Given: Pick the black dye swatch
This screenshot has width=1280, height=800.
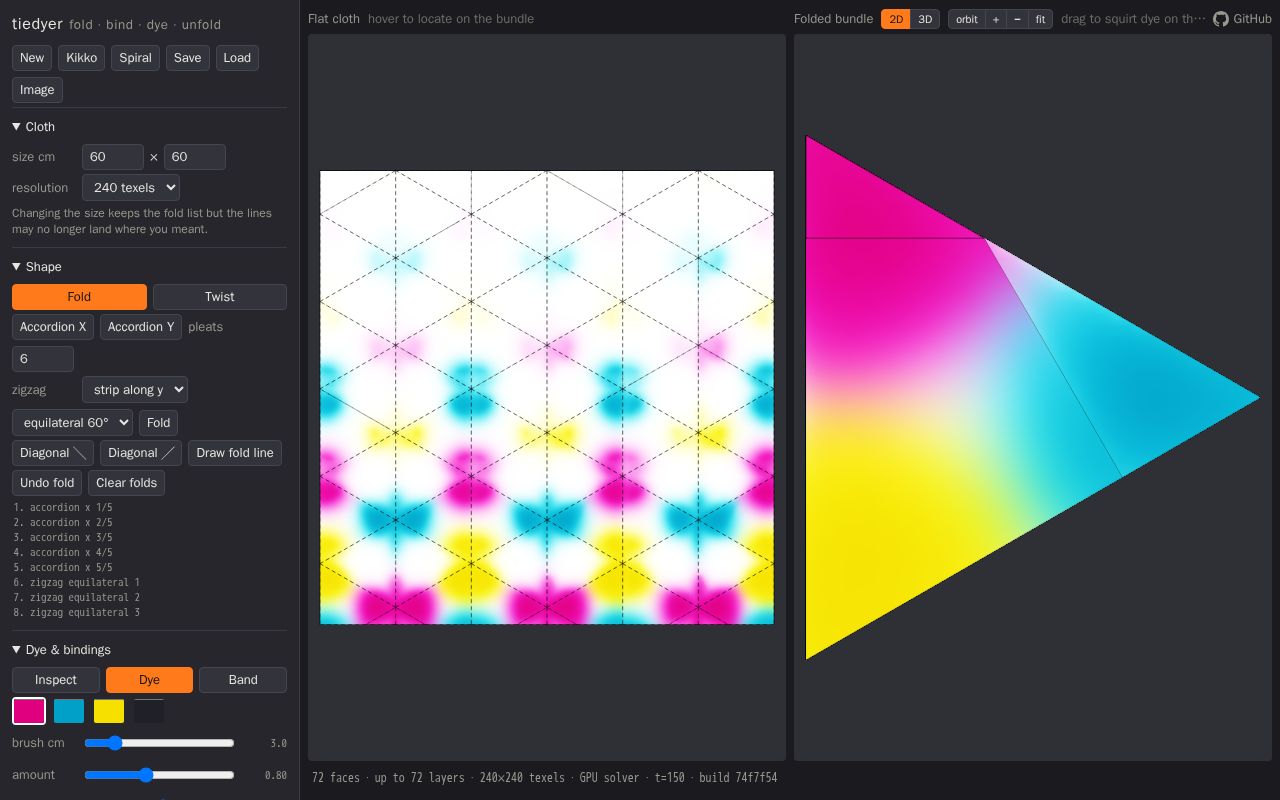Looking at the screenshot, I should [x=149, y=711].
